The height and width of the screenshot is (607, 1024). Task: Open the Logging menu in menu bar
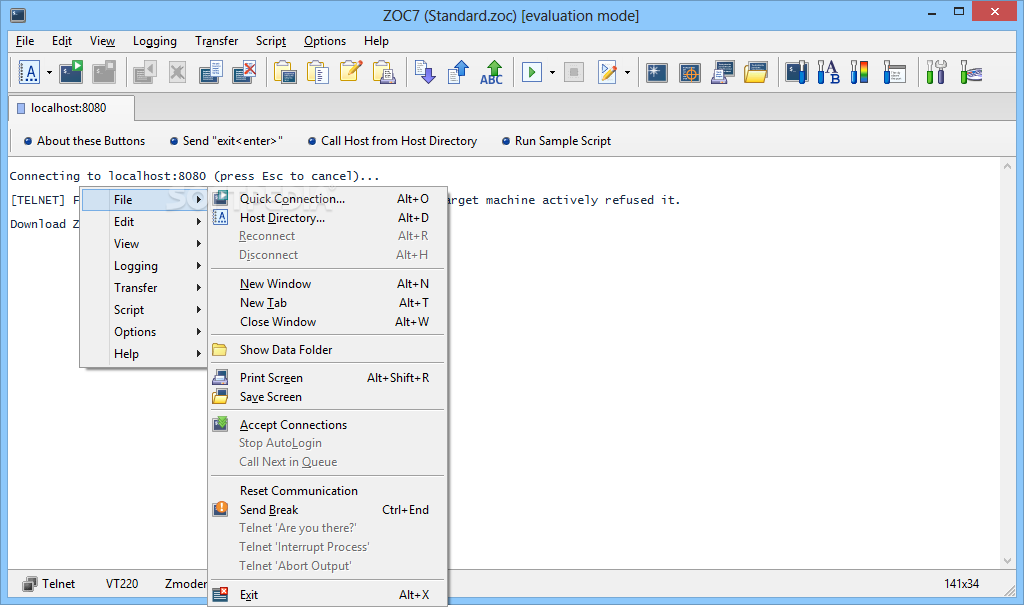[x=155, y=41]
